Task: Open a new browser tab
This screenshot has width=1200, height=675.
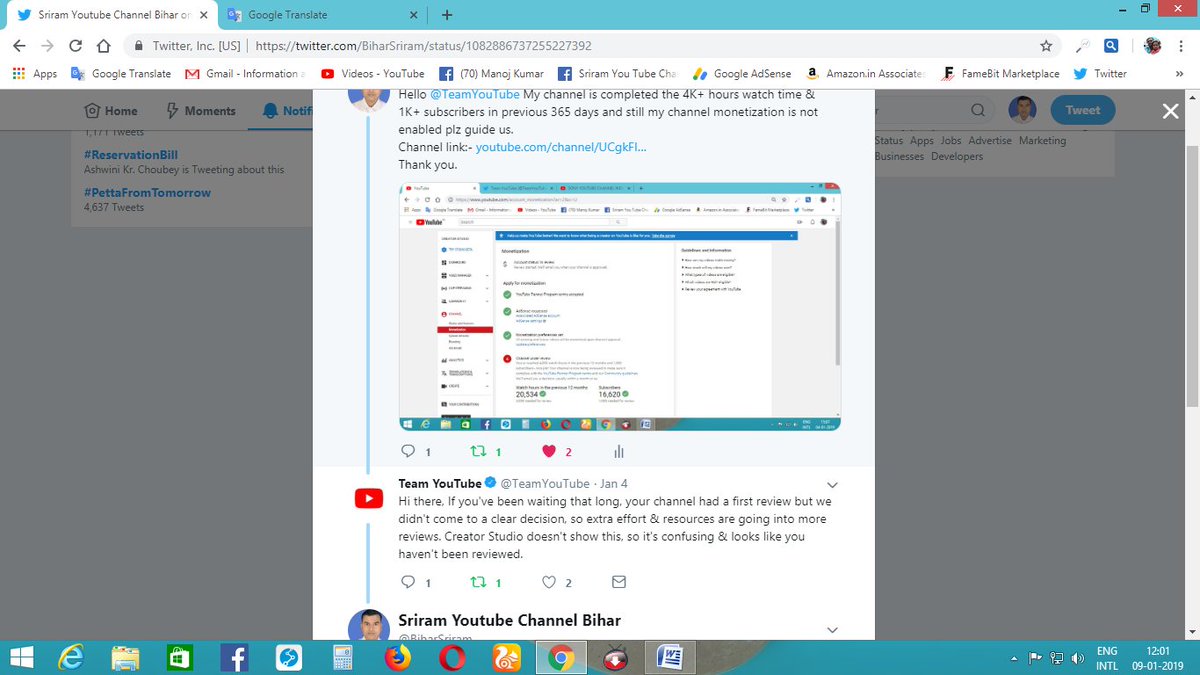Action: [x=446, y=15]
